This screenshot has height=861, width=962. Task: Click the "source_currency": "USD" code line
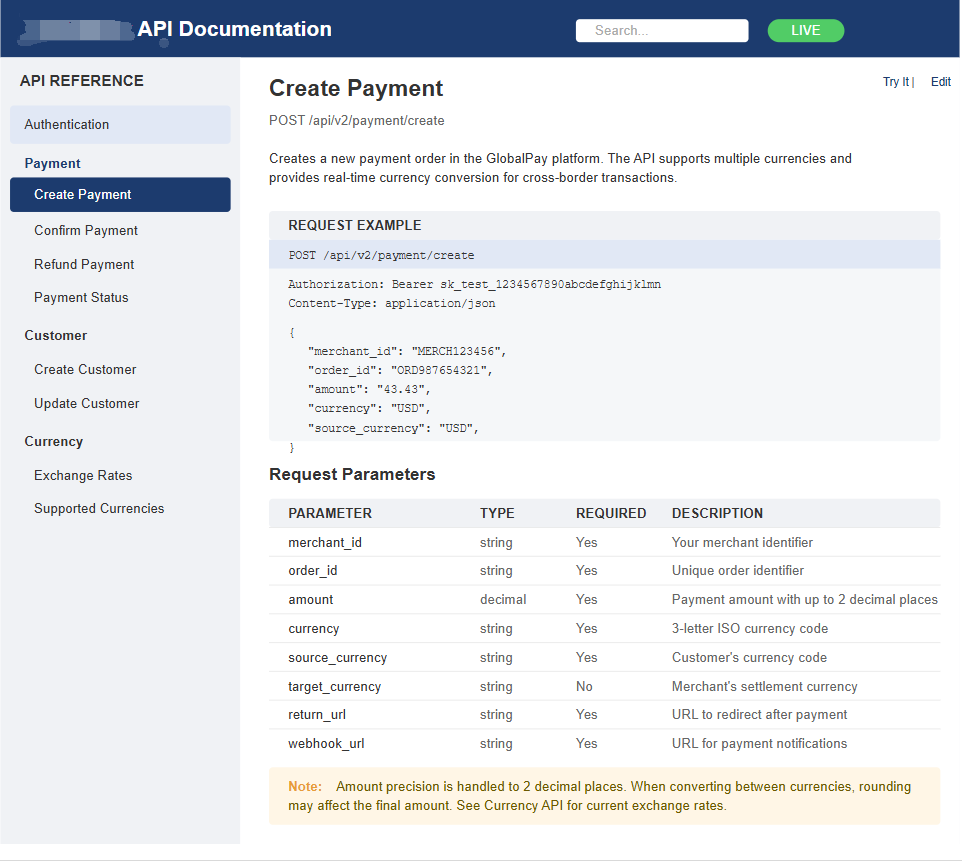pyautogui.click(x=393, y=428)
